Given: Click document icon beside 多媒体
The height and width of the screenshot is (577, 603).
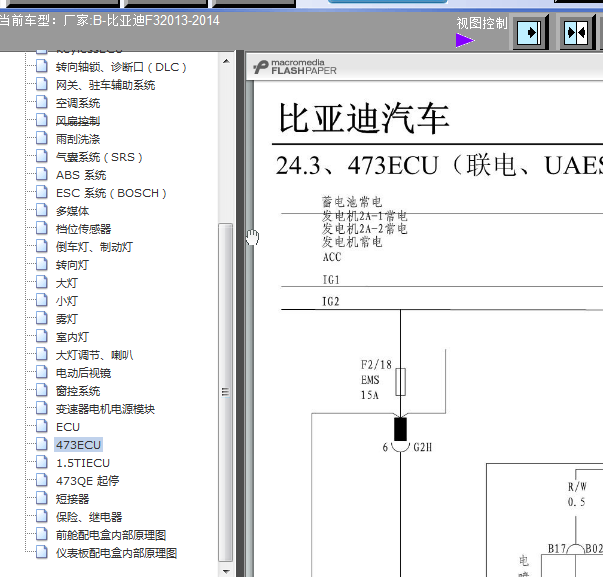Looking at the screenshot, I should [x=42, y=210].
